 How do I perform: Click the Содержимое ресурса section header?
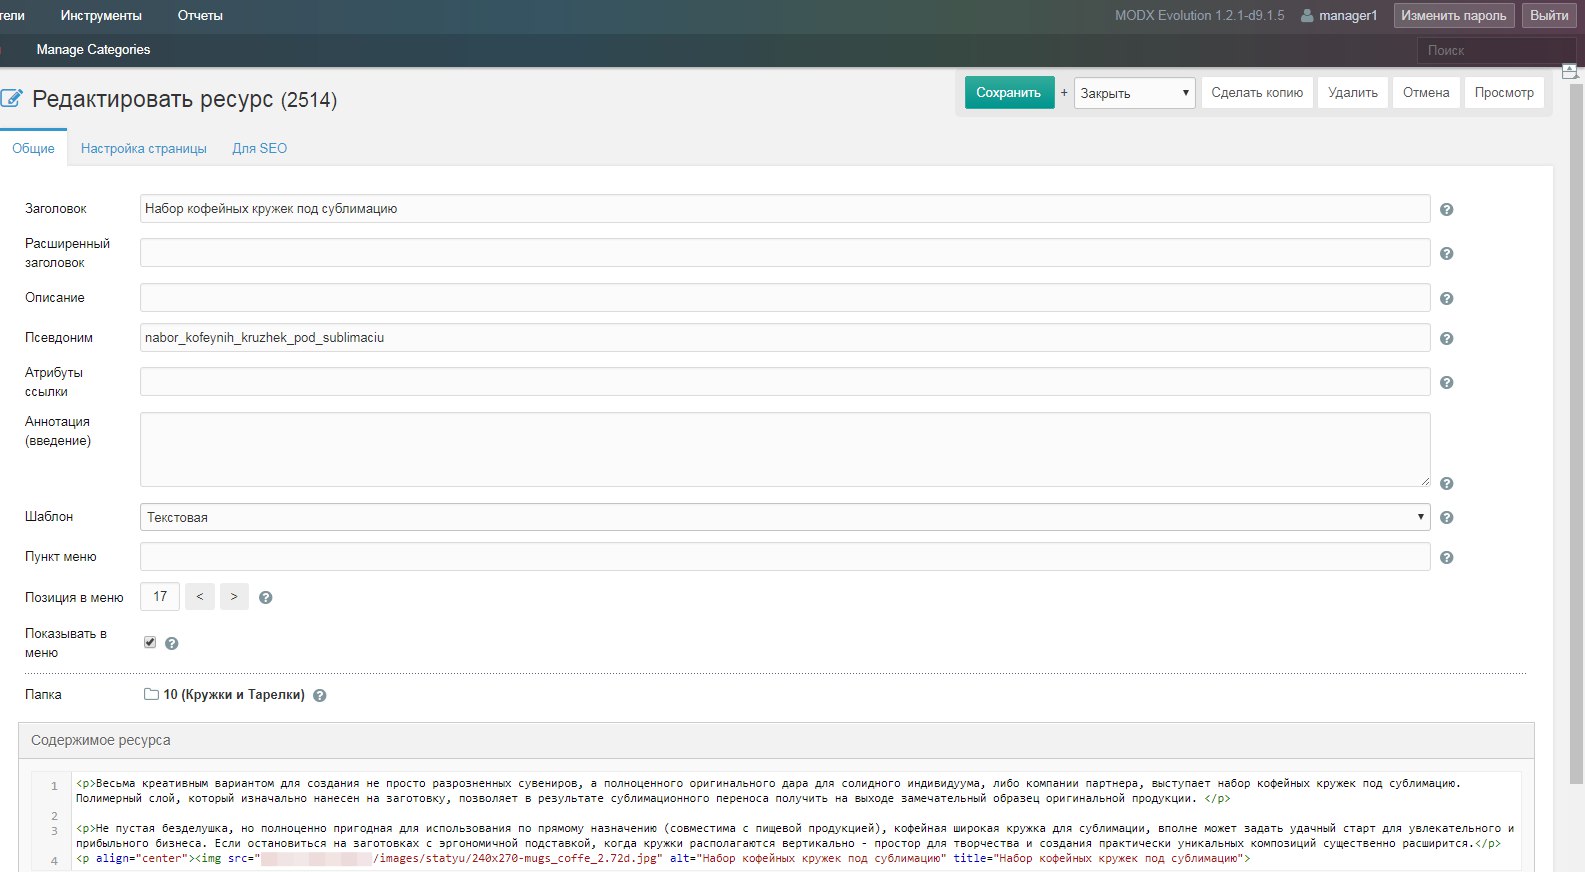[776, 741]
